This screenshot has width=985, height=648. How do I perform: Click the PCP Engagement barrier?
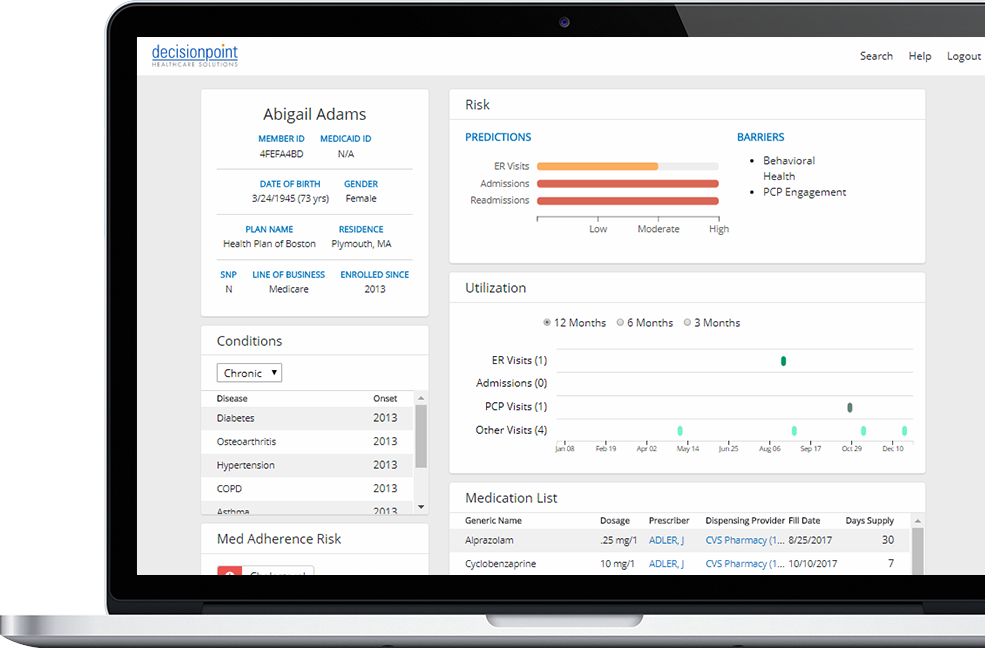point(804,192)
